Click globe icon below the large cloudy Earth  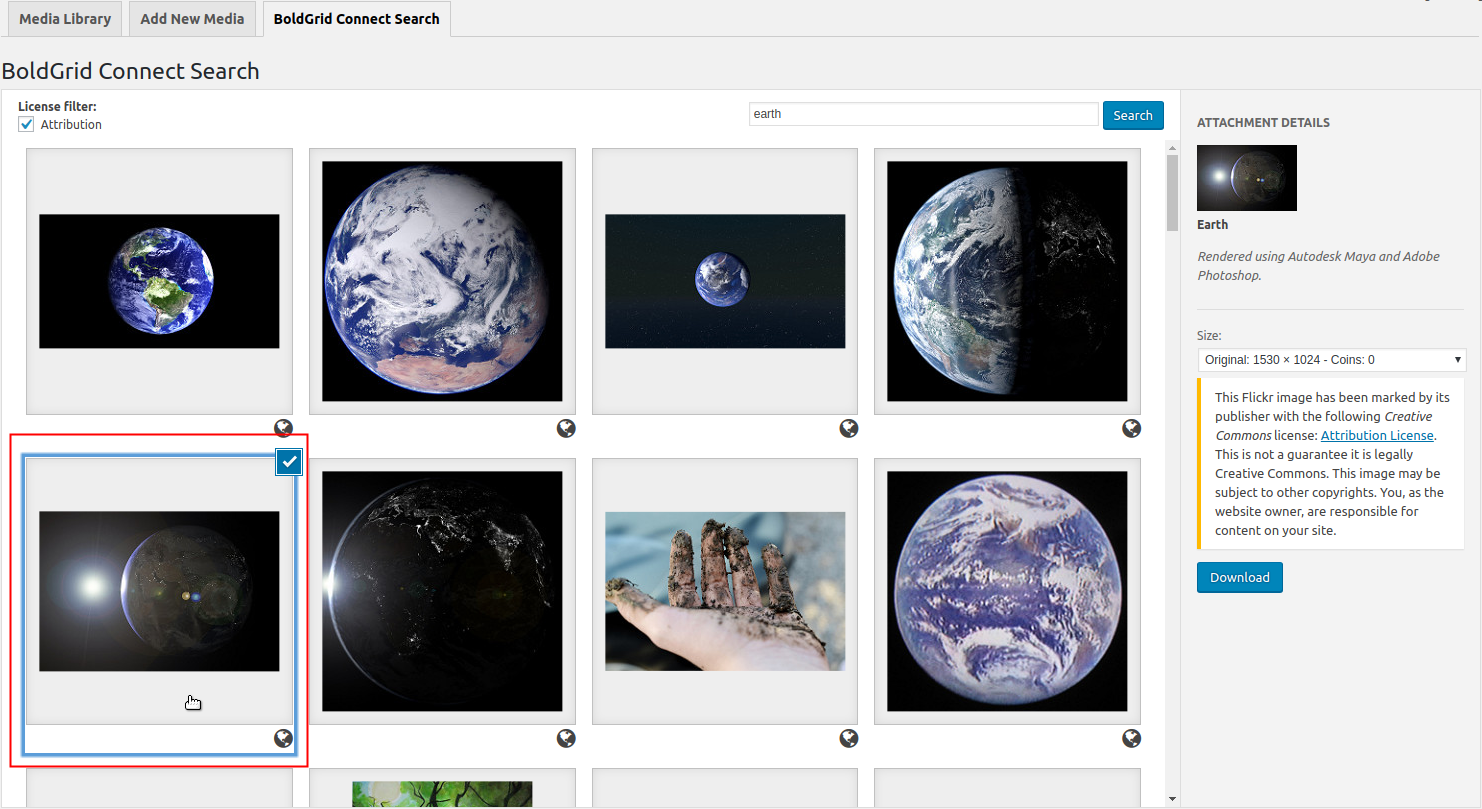pyautogui.click(x=566, y=429)
